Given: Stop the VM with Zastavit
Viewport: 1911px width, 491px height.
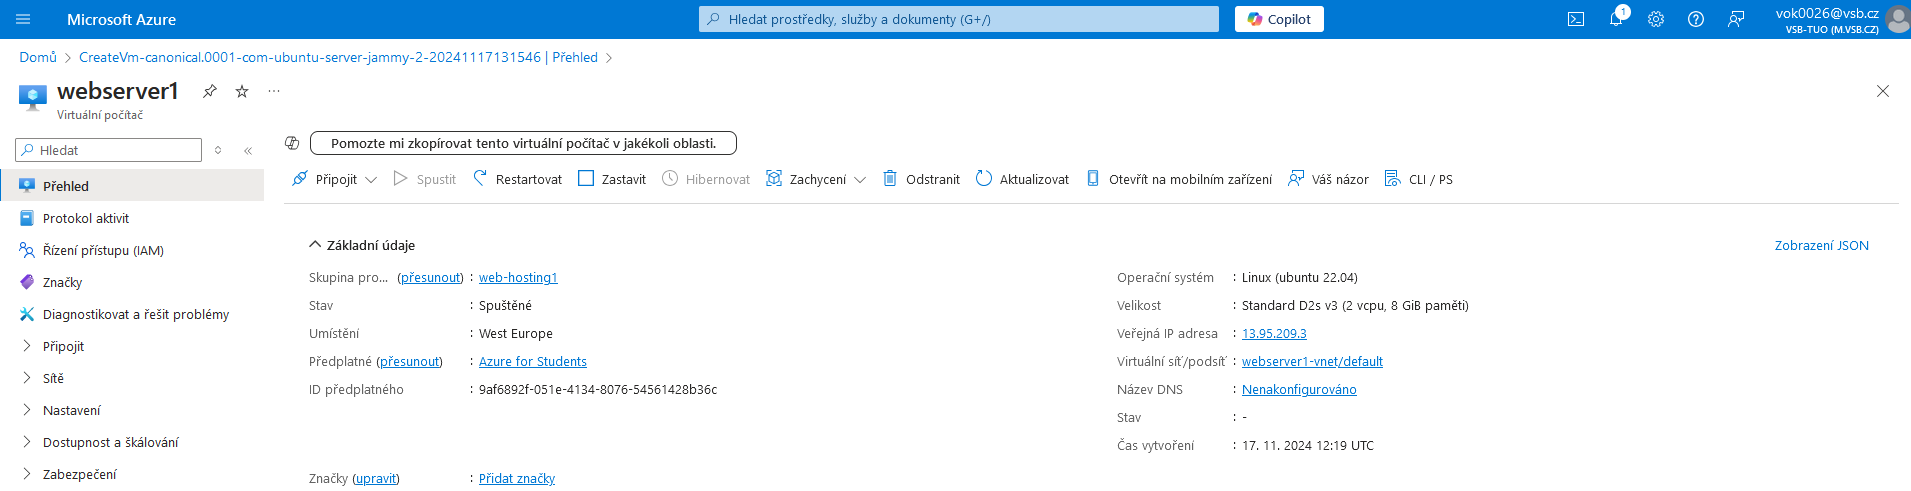Looking at the screenshot, I should click(x=612, y=179).
